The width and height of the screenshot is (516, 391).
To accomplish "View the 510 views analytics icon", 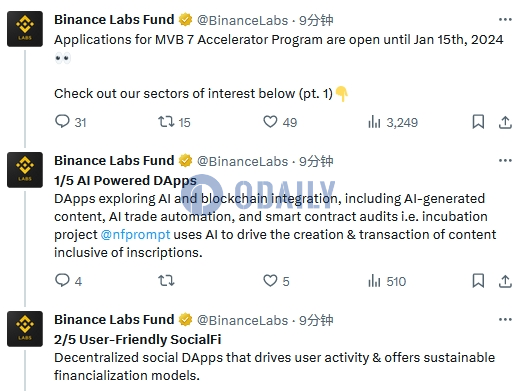I will tap(374, 281).
